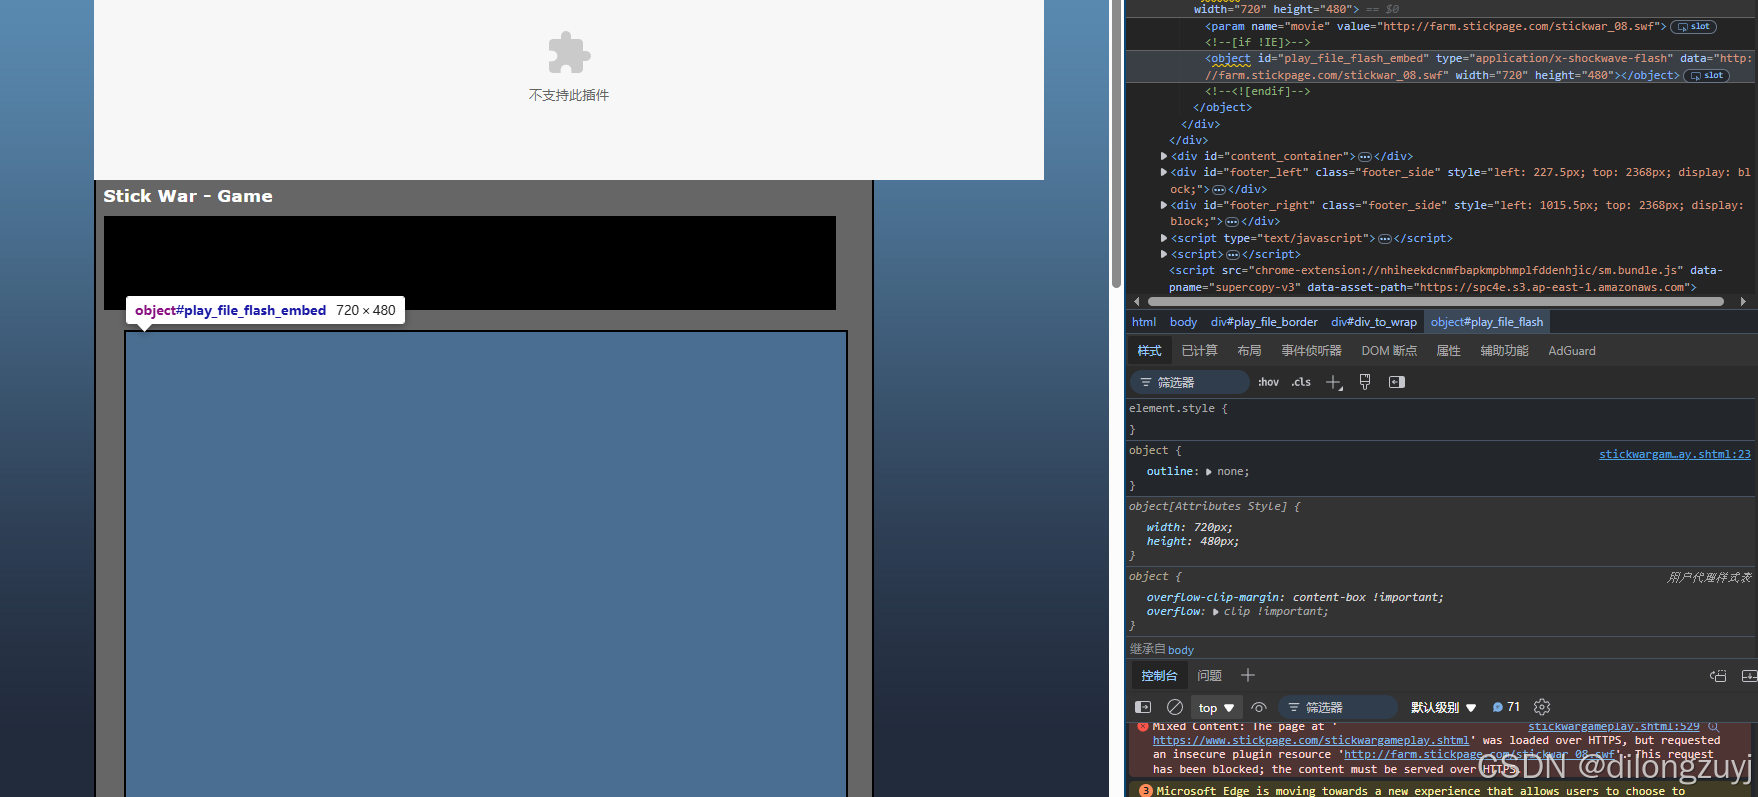Image resolution: width=1758 pixels, height=797 pixels.
Task: Open the 属性 properties tab
Action: click(1448, 351)
